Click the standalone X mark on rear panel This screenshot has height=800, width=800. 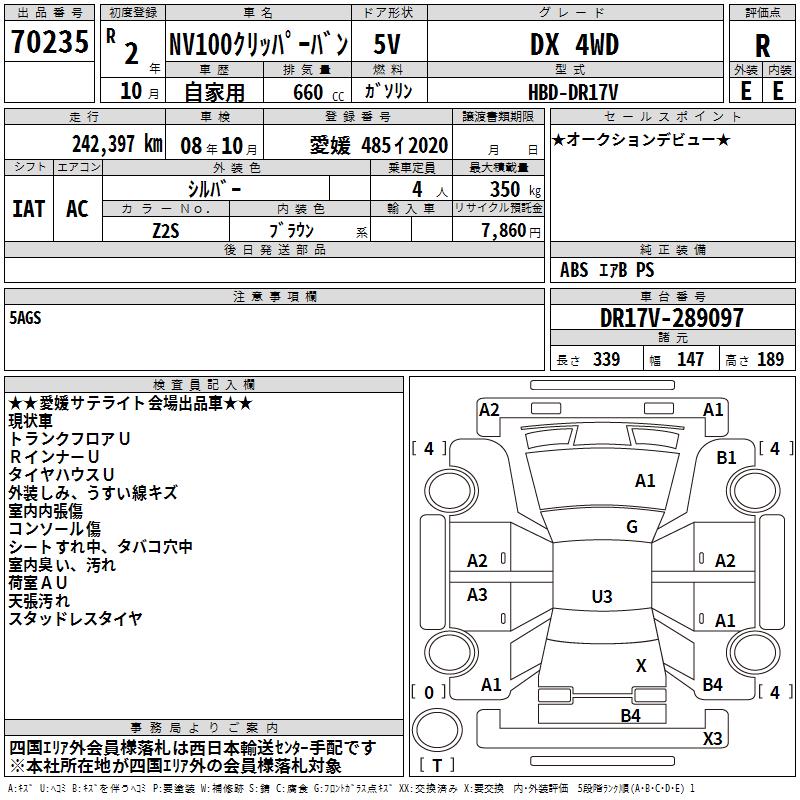tap(641, 666)
